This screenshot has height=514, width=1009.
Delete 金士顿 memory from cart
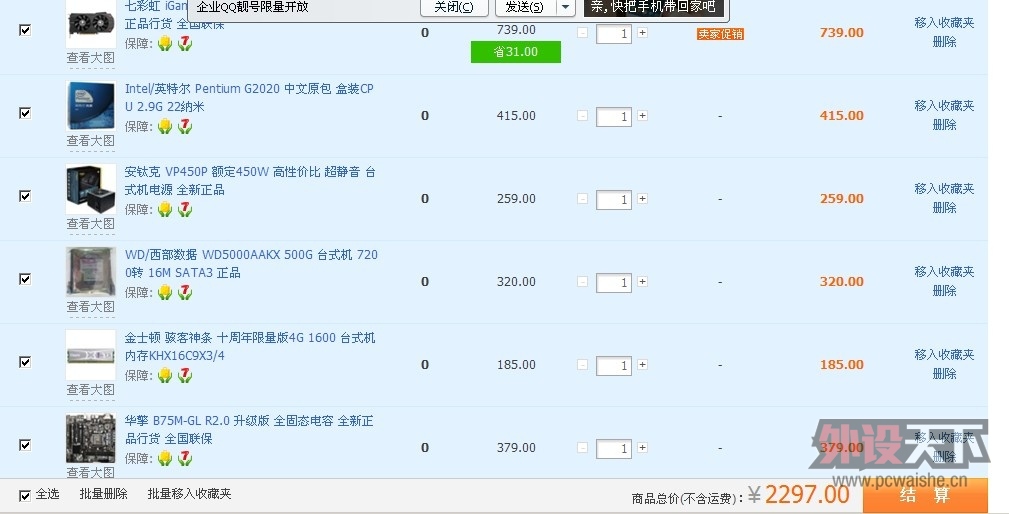944,374
